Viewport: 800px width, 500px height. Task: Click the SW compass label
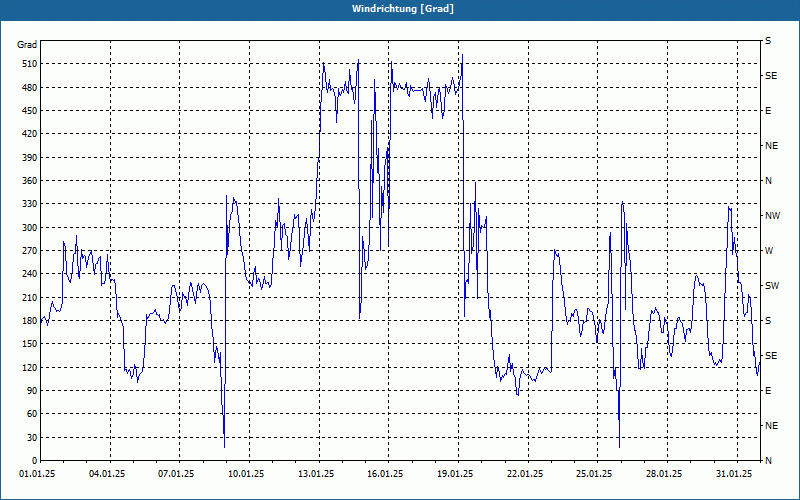[x=772, y=286]
